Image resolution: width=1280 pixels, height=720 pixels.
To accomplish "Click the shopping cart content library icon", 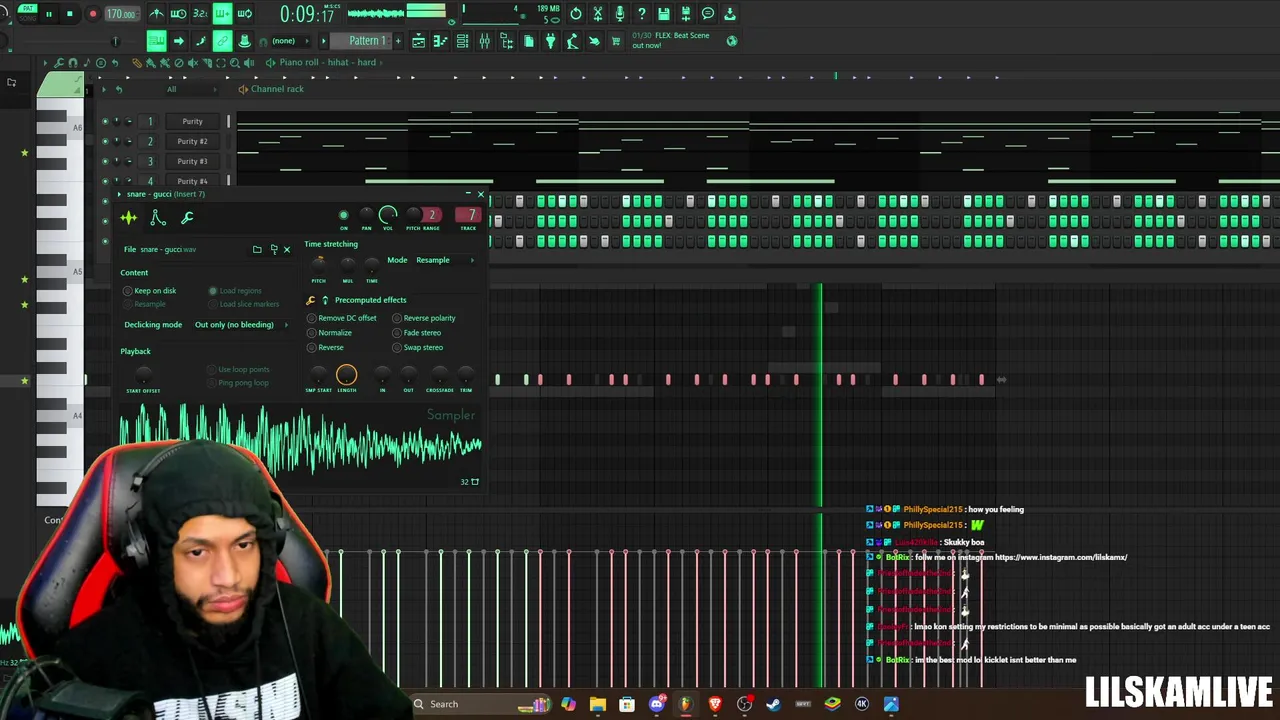I will [x=616, y=41].
